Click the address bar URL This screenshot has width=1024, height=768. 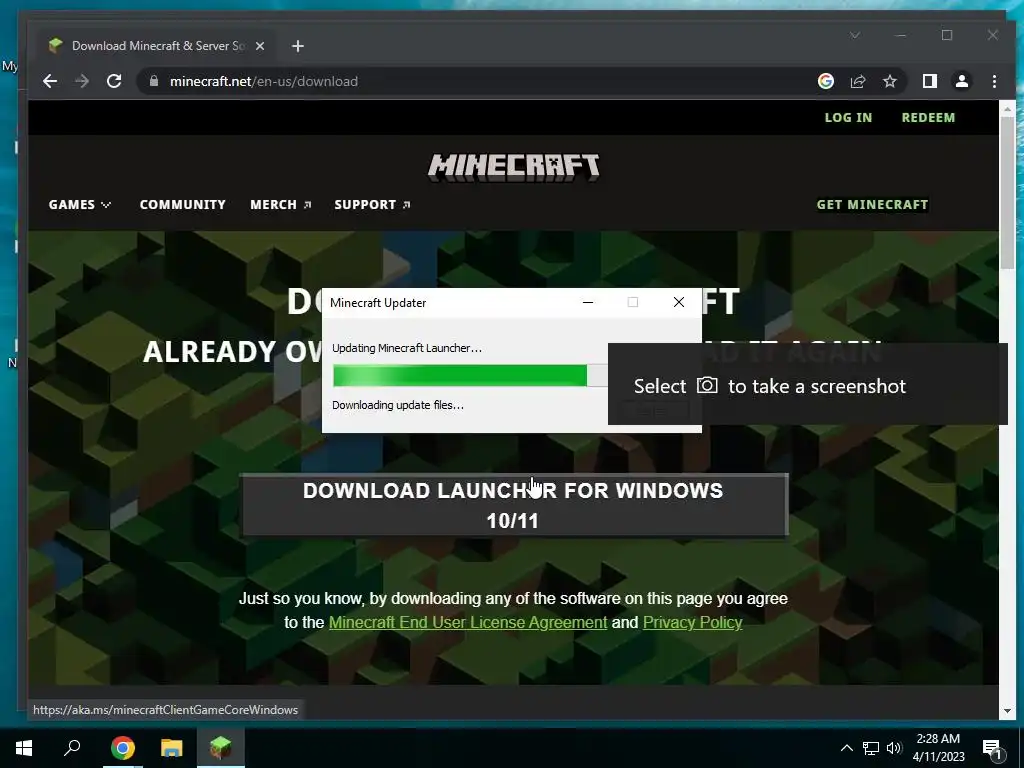264,81
